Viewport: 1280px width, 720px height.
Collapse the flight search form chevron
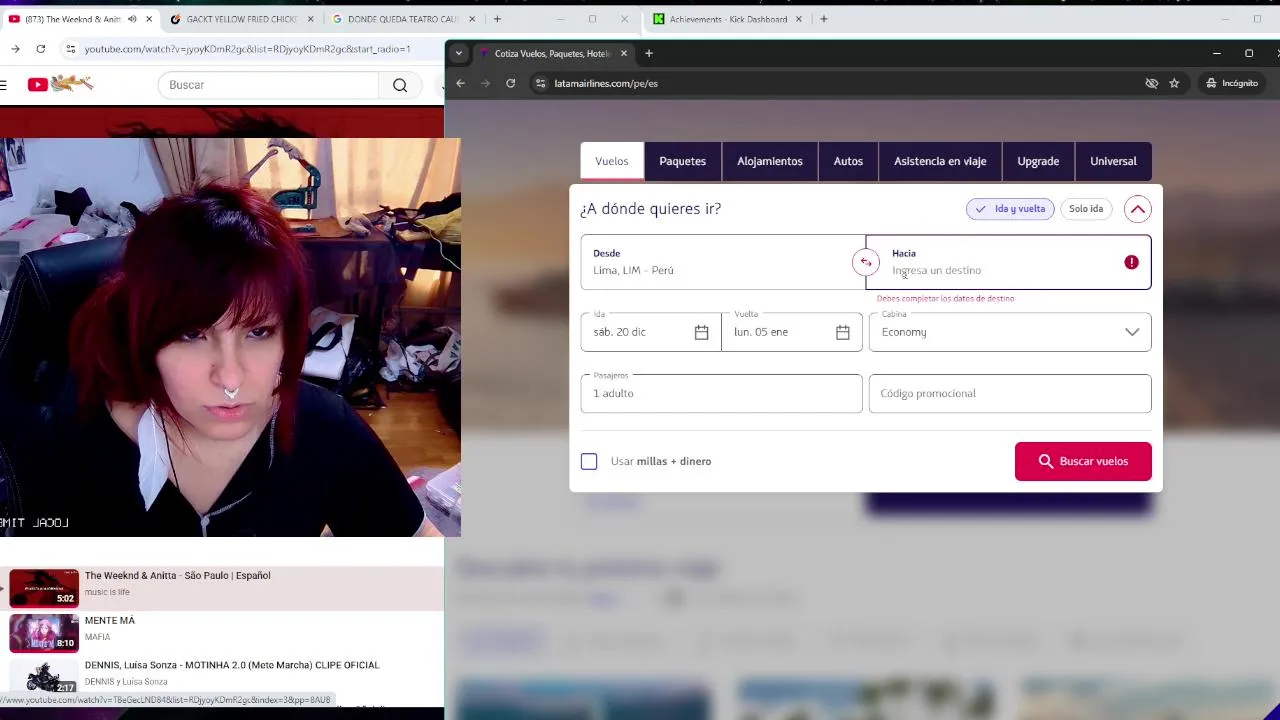tap(1137, 209)
